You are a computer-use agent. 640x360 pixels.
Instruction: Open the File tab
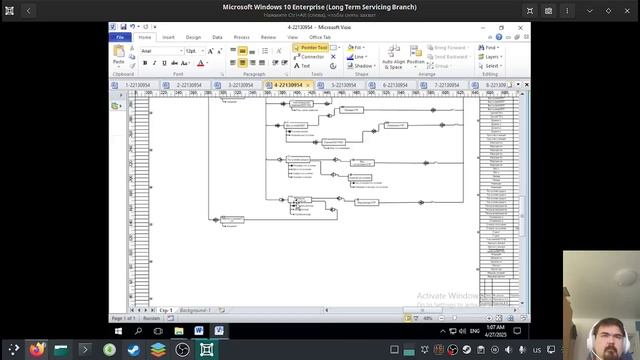(120, 37)
